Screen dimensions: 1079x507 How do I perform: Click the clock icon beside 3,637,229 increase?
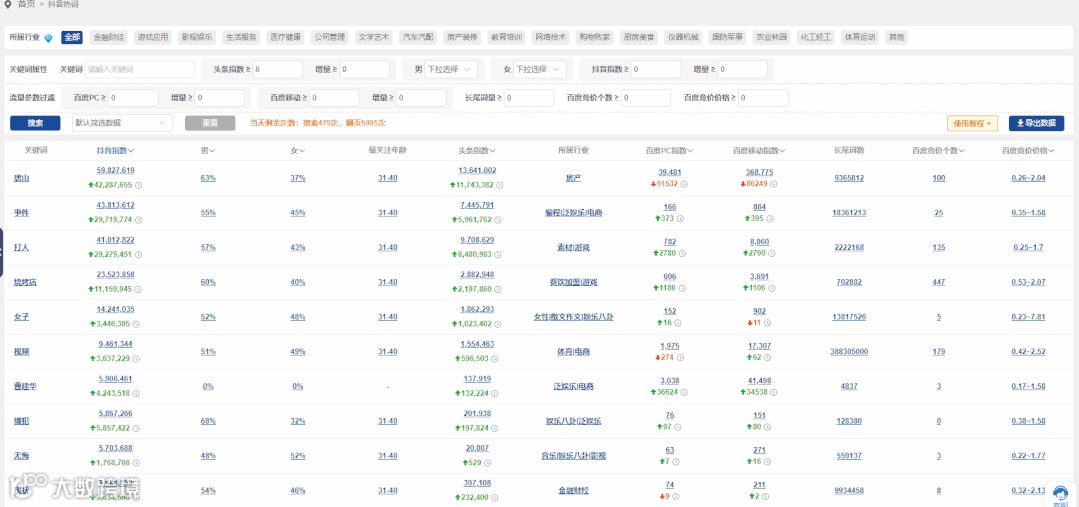136,358
